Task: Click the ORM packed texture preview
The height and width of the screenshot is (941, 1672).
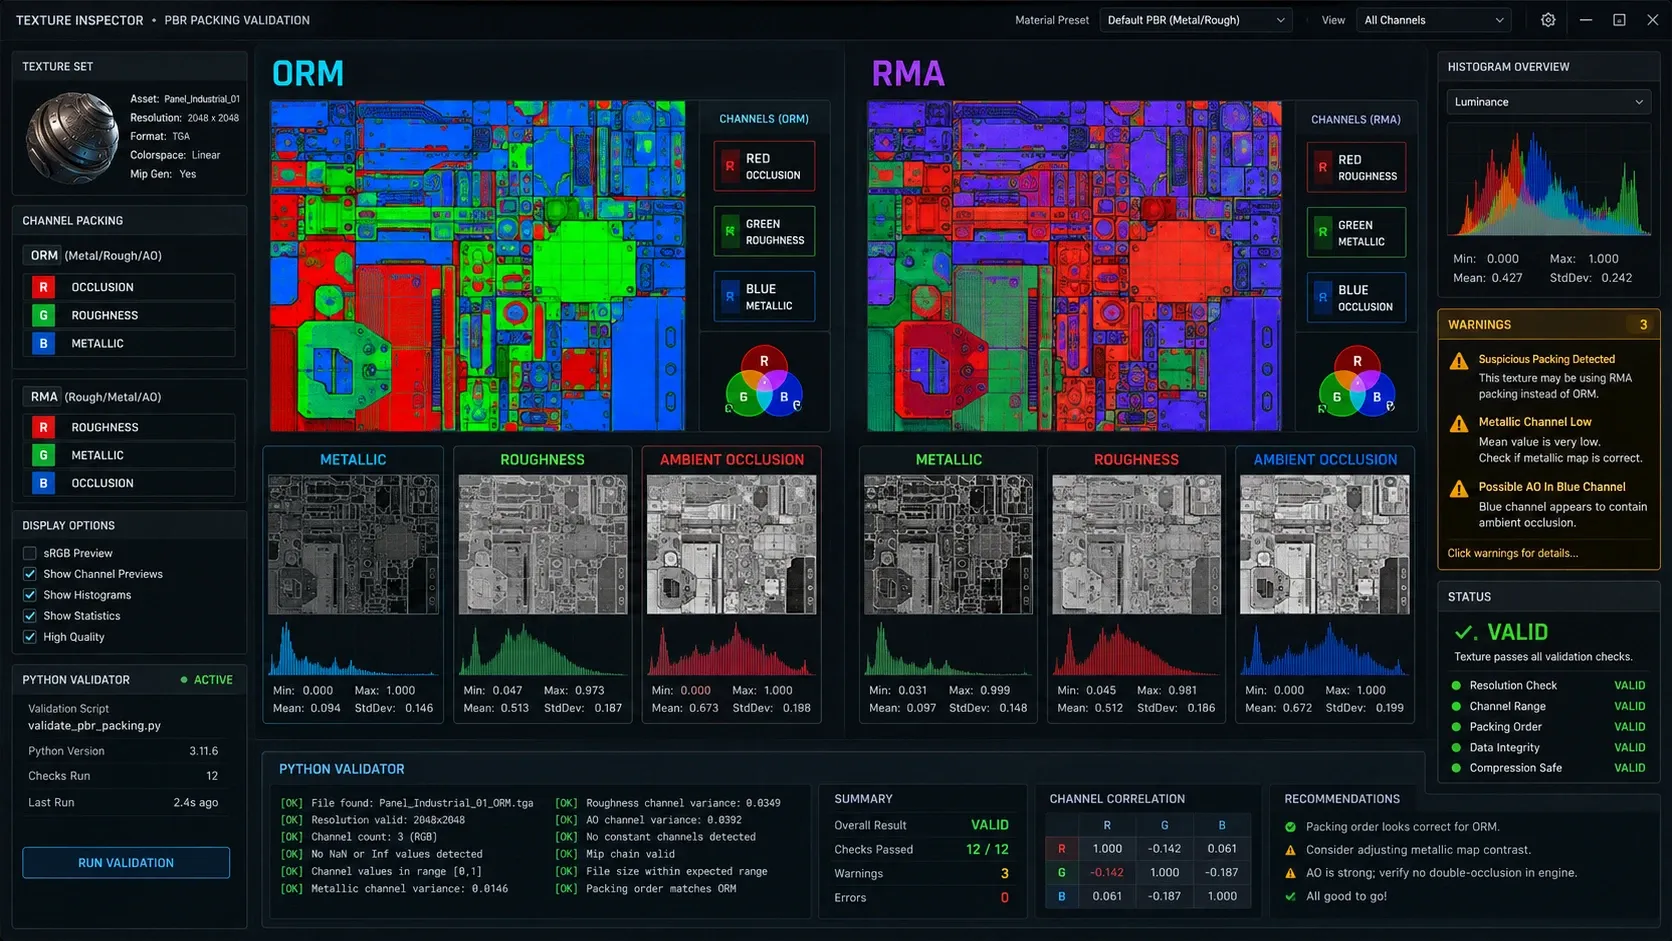Action: [478, 266]
